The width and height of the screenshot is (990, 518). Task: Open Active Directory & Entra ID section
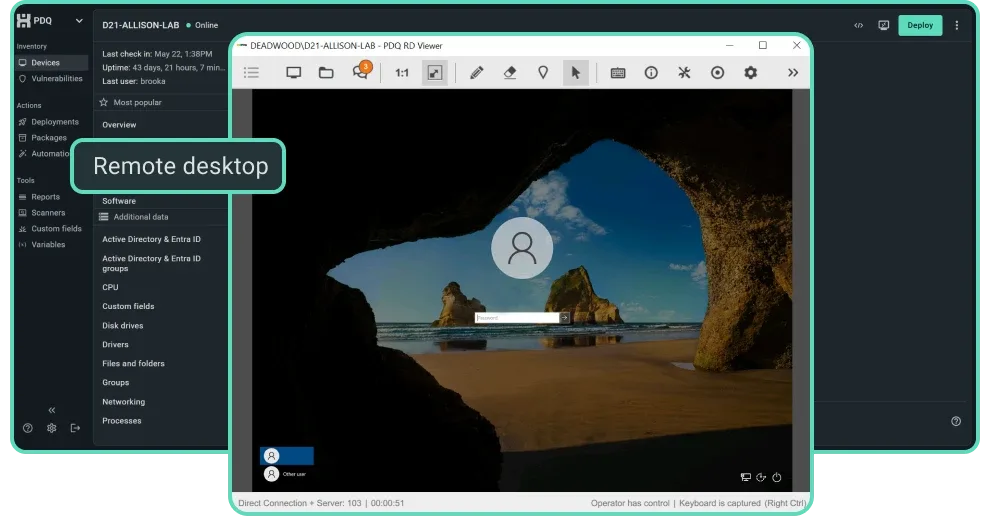[x=152, y=239]
